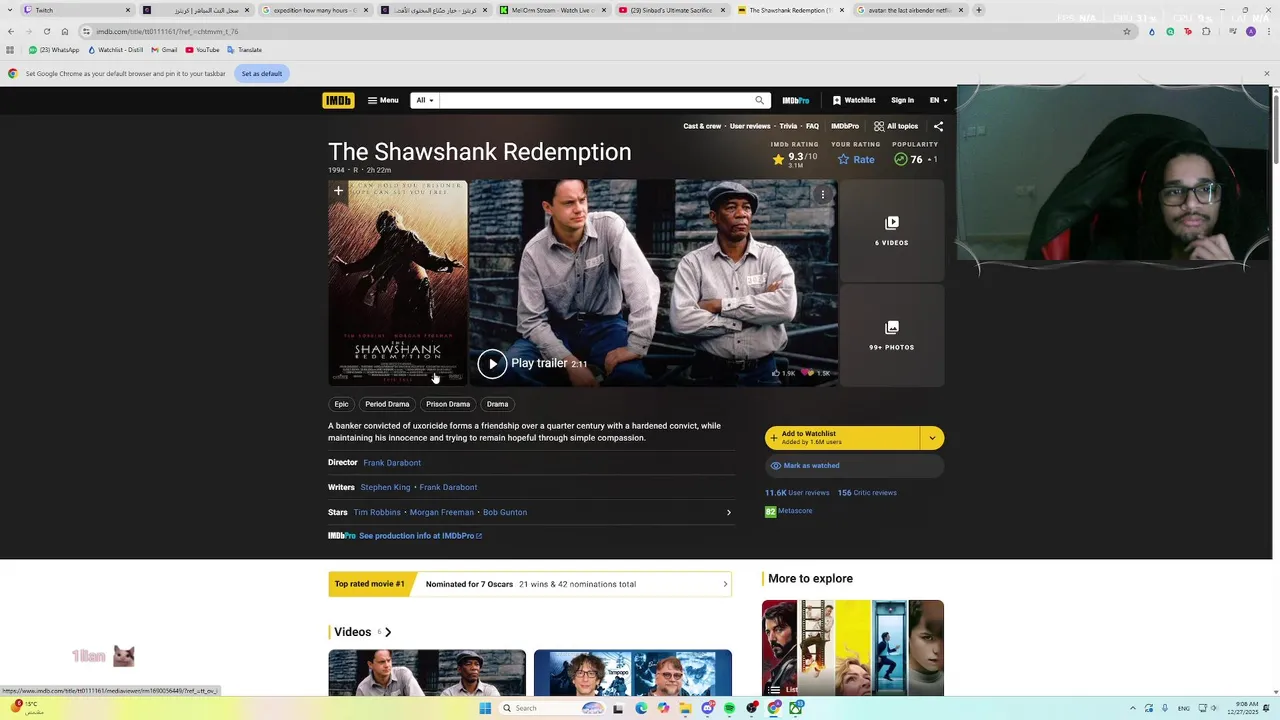The height and width of the screenshot is (720, 1280).
Task: Open the Trivia page
Action: coord(788,126)
